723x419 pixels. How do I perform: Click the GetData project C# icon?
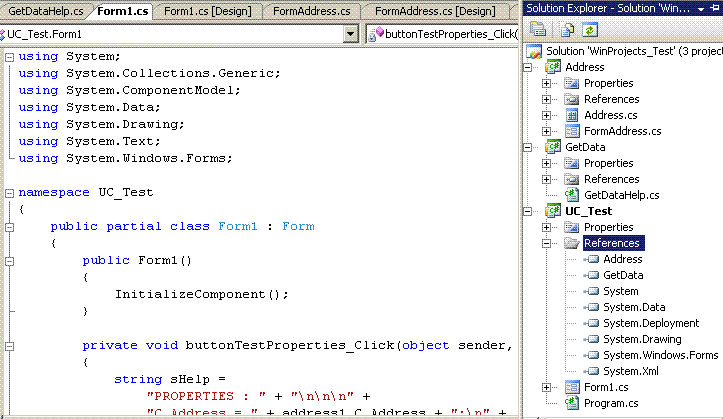click(x=553, y=147)
